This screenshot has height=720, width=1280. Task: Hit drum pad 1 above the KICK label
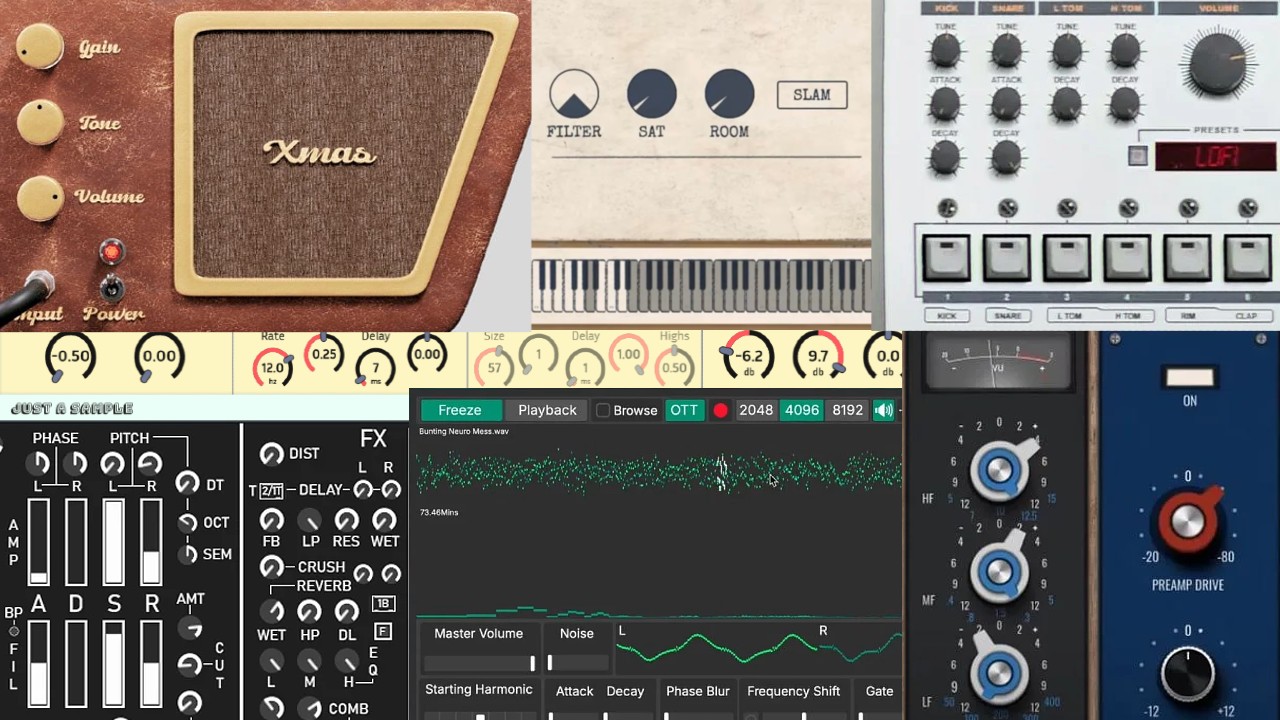pos(946,258)
